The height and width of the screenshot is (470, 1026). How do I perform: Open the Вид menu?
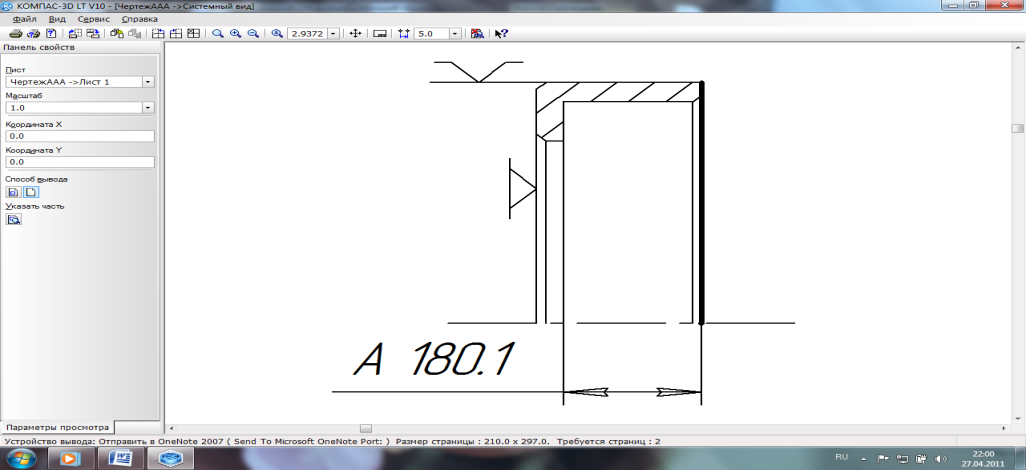tap(58, 19)
